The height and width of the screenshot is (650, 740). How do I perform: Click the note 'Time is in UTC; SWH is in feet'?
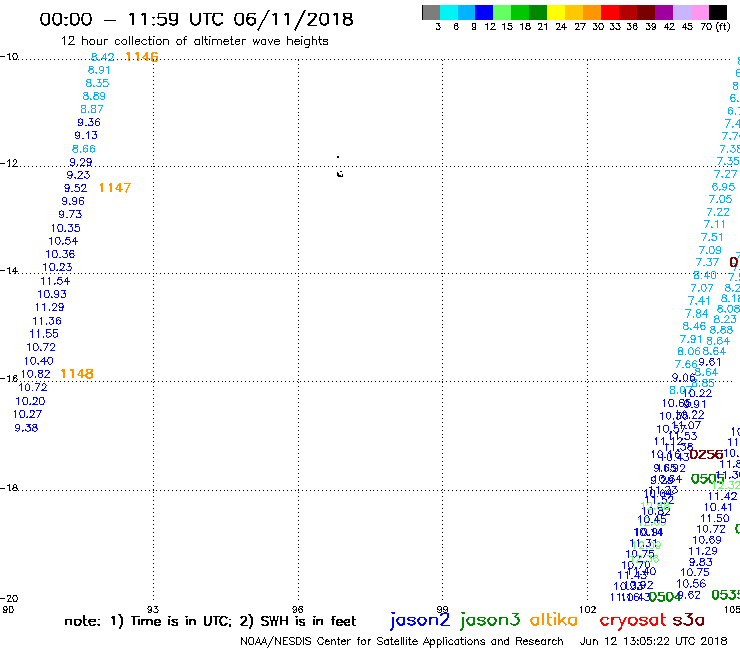(210, 621)
